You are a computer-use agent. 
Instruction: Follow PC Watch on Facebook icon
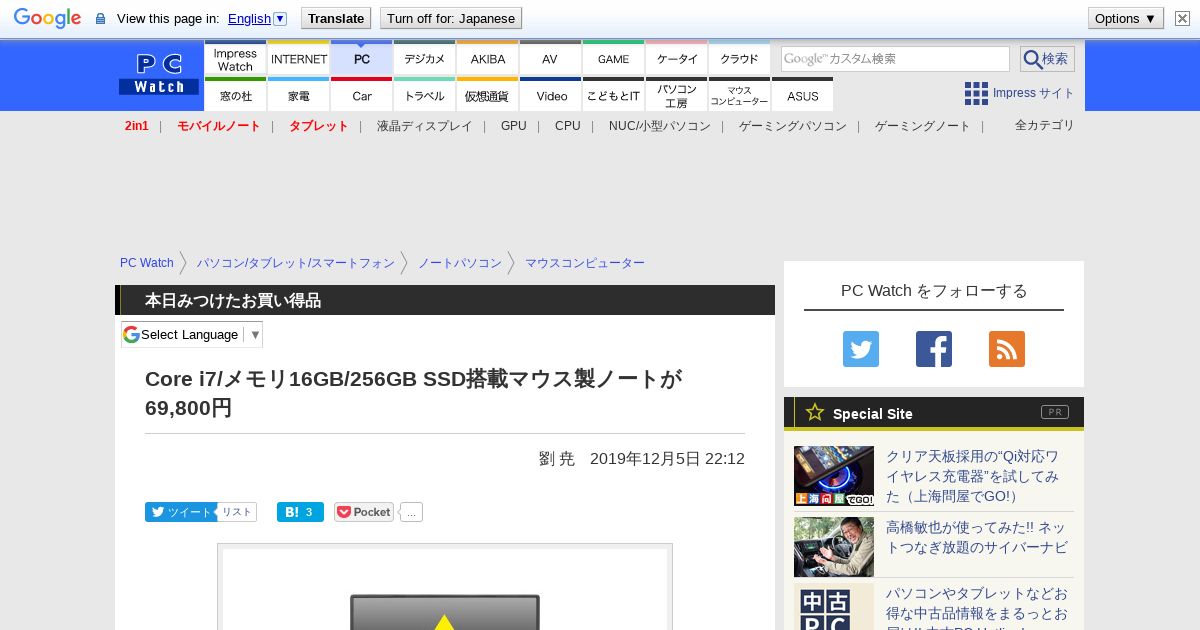[934, 349]
